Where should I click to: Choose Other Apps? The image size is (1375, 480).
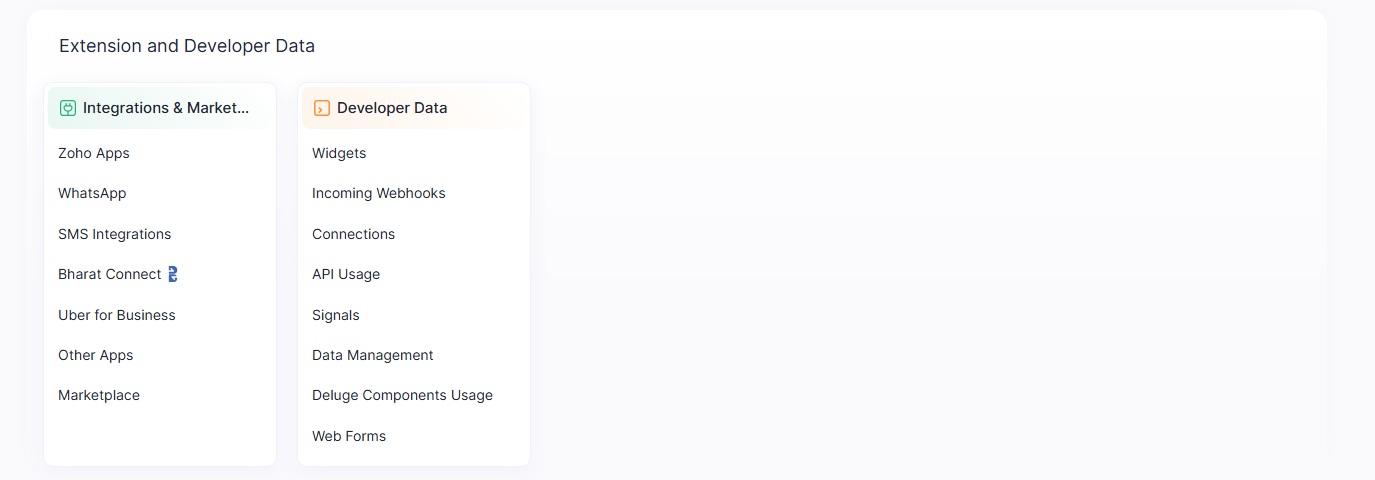(x=95, y=355)
